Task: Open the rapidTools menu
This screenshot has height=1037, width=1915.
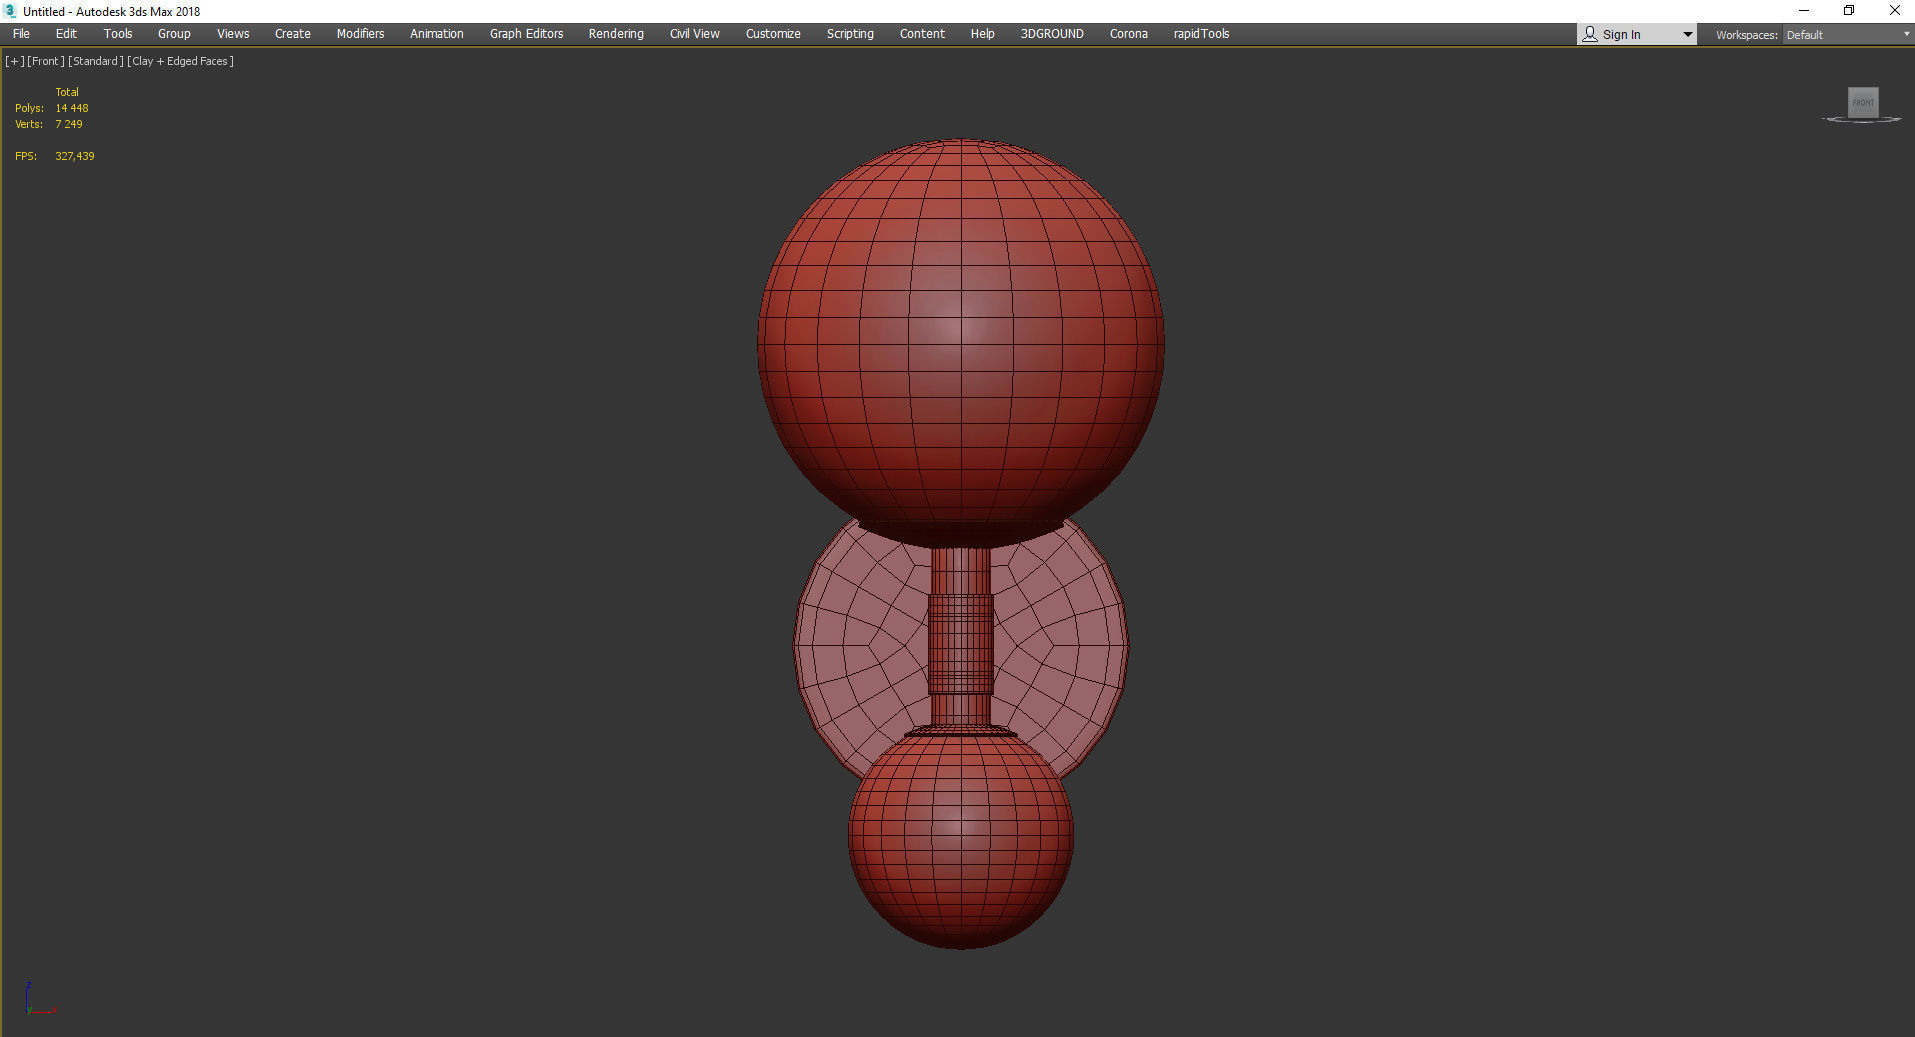Action: tap(1201, 34)
